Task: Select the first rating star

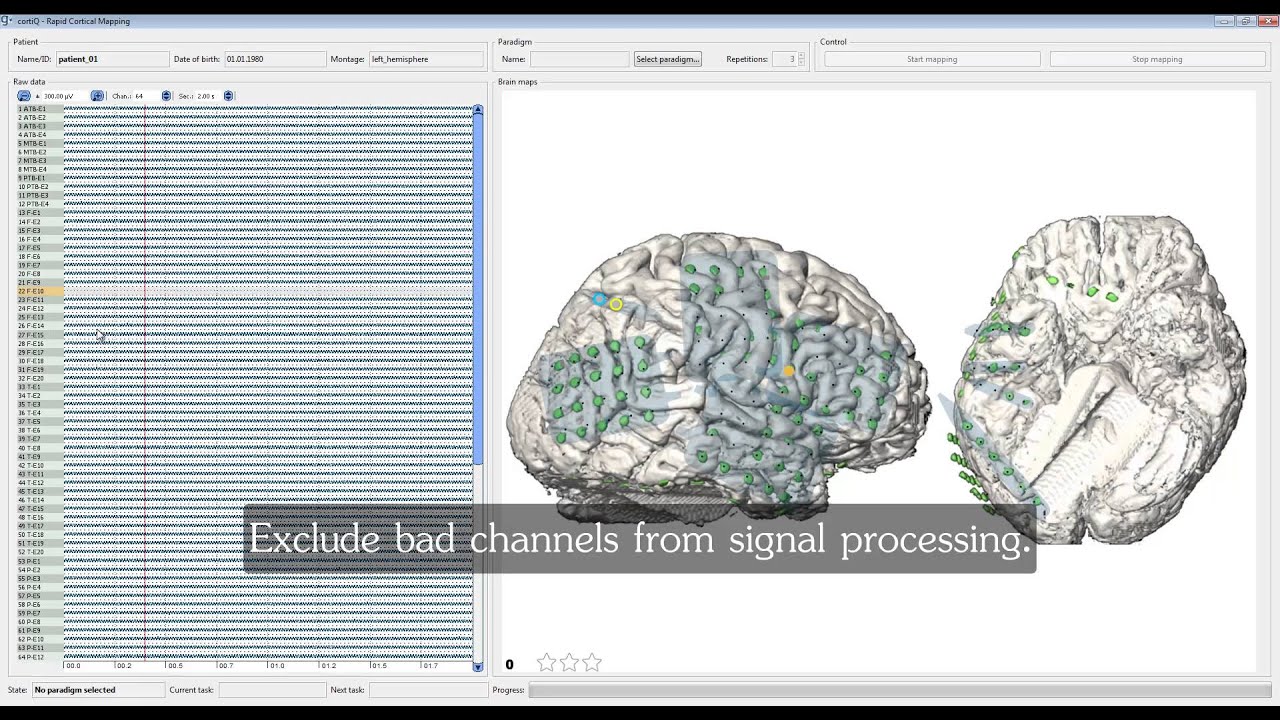Action: click(546, 662)
